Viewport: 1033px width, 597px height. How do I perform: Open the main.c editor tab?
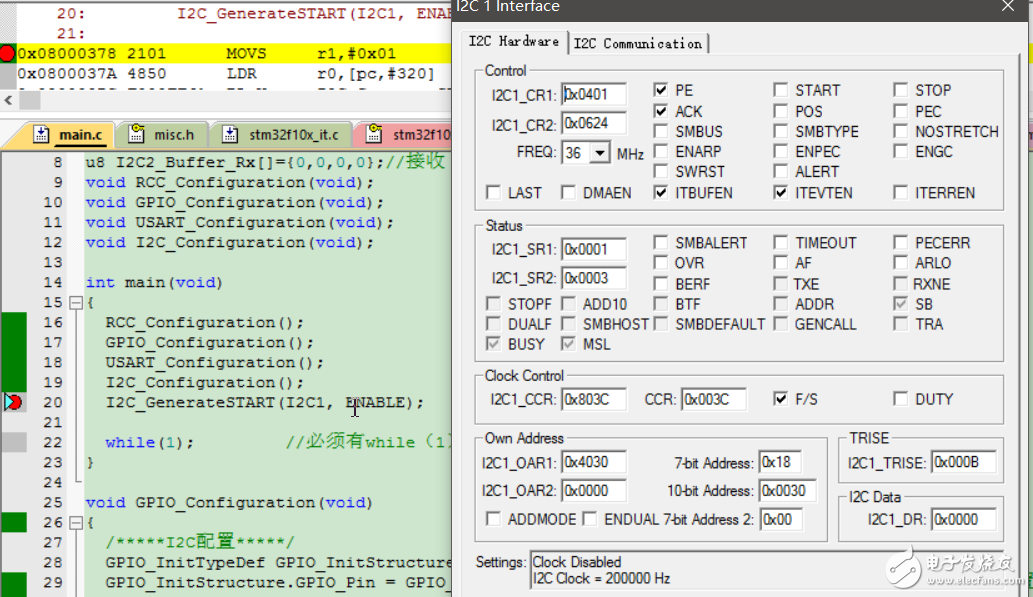[70, 134]
